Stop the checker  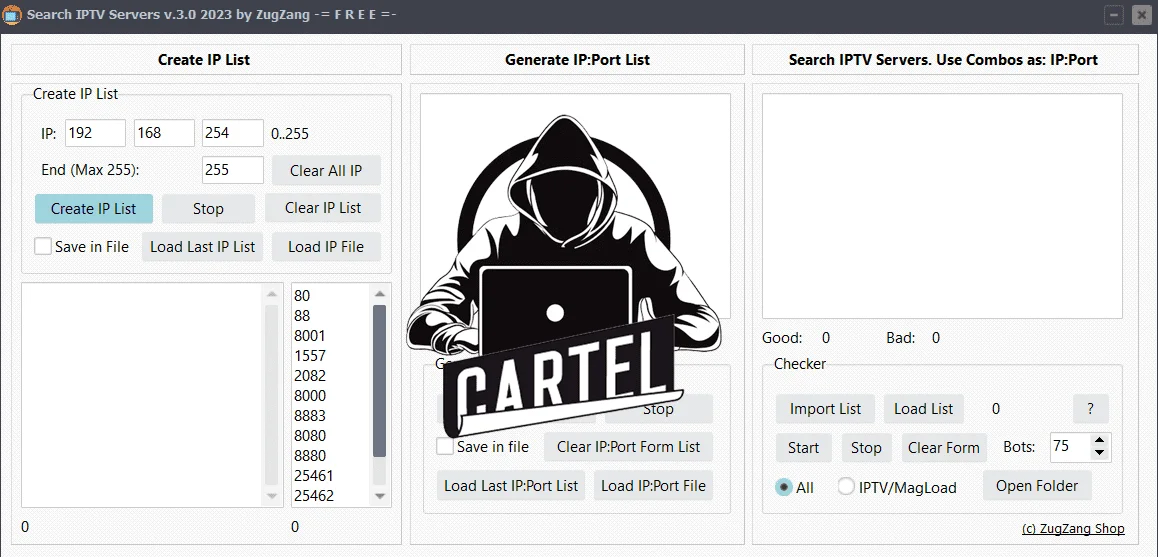pos(866,448)
